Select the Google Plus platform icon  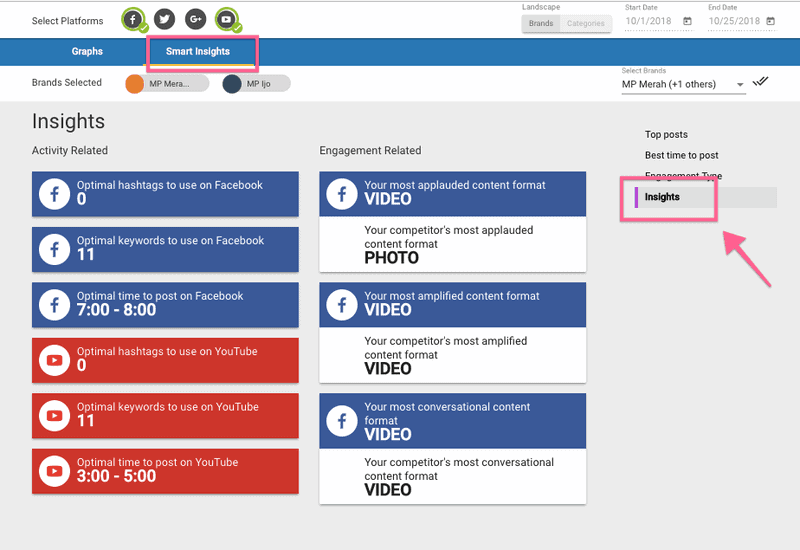pyautogui.click(x=196, y=19)
